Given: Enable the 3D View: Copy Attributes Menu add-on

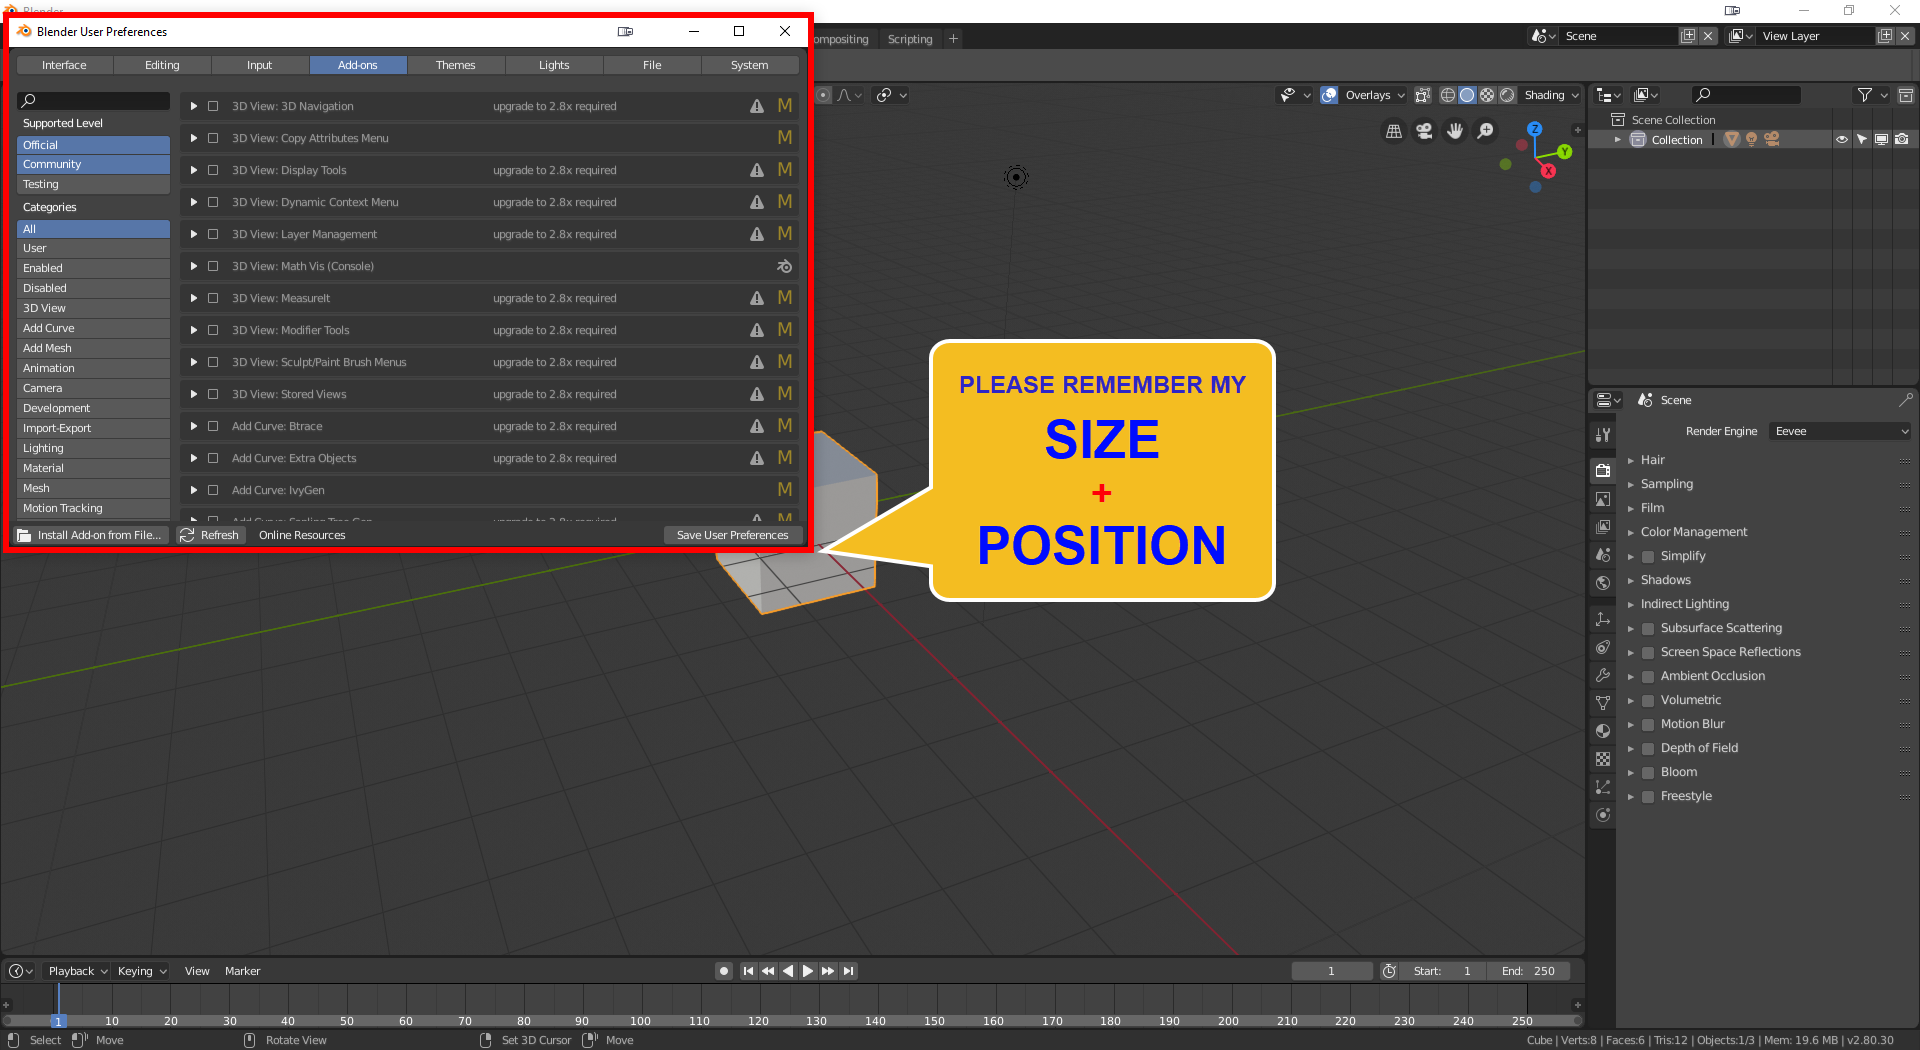Looking at the screenshot, I should point(213,138).
